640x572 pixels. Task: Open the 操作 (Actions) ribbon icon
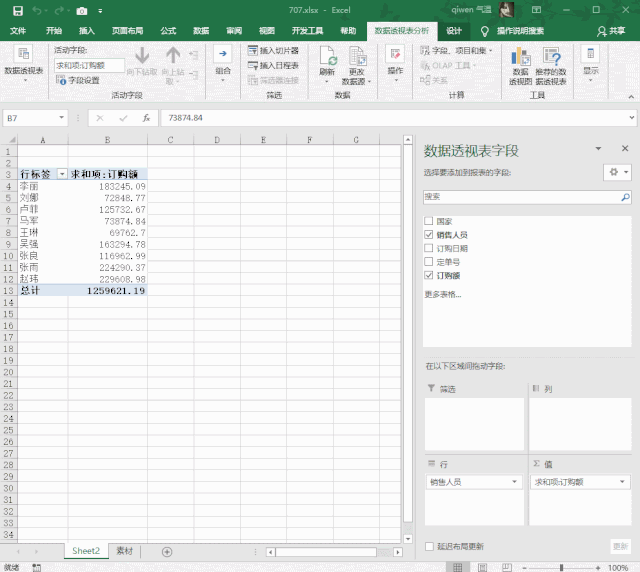(x=395, y=54)
